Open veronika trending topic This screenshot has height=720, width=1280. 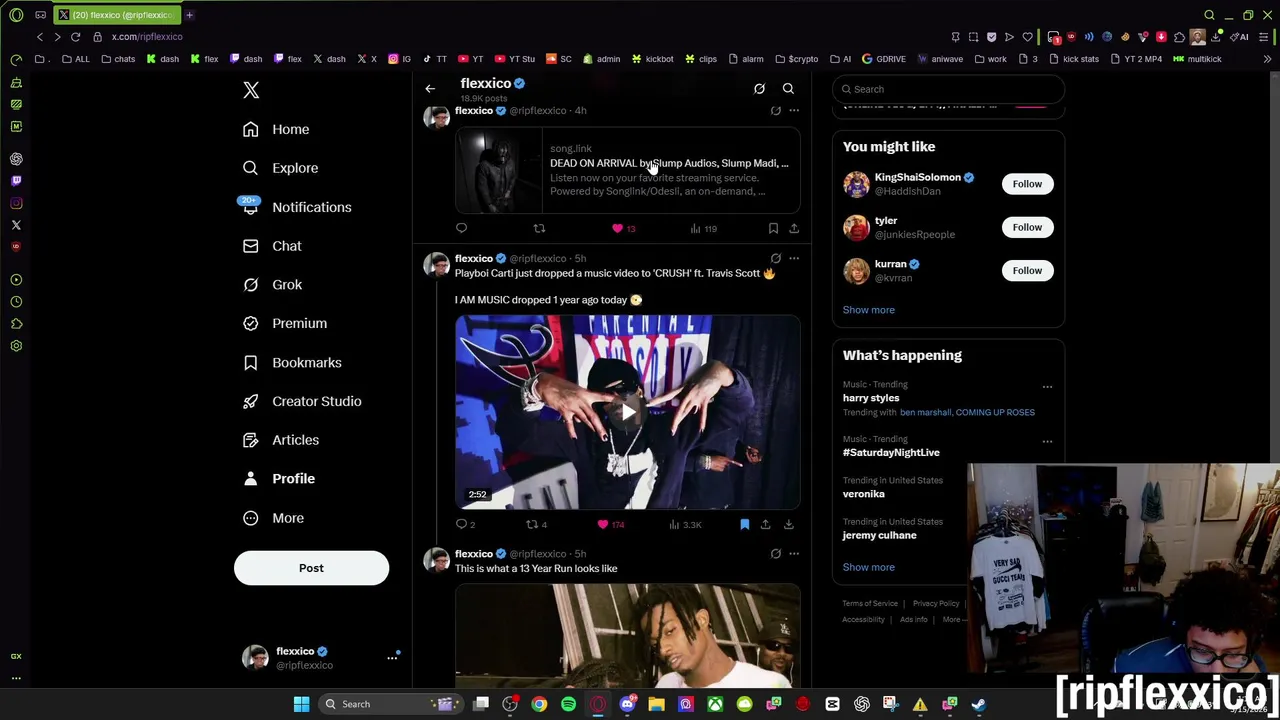[863, 494]
